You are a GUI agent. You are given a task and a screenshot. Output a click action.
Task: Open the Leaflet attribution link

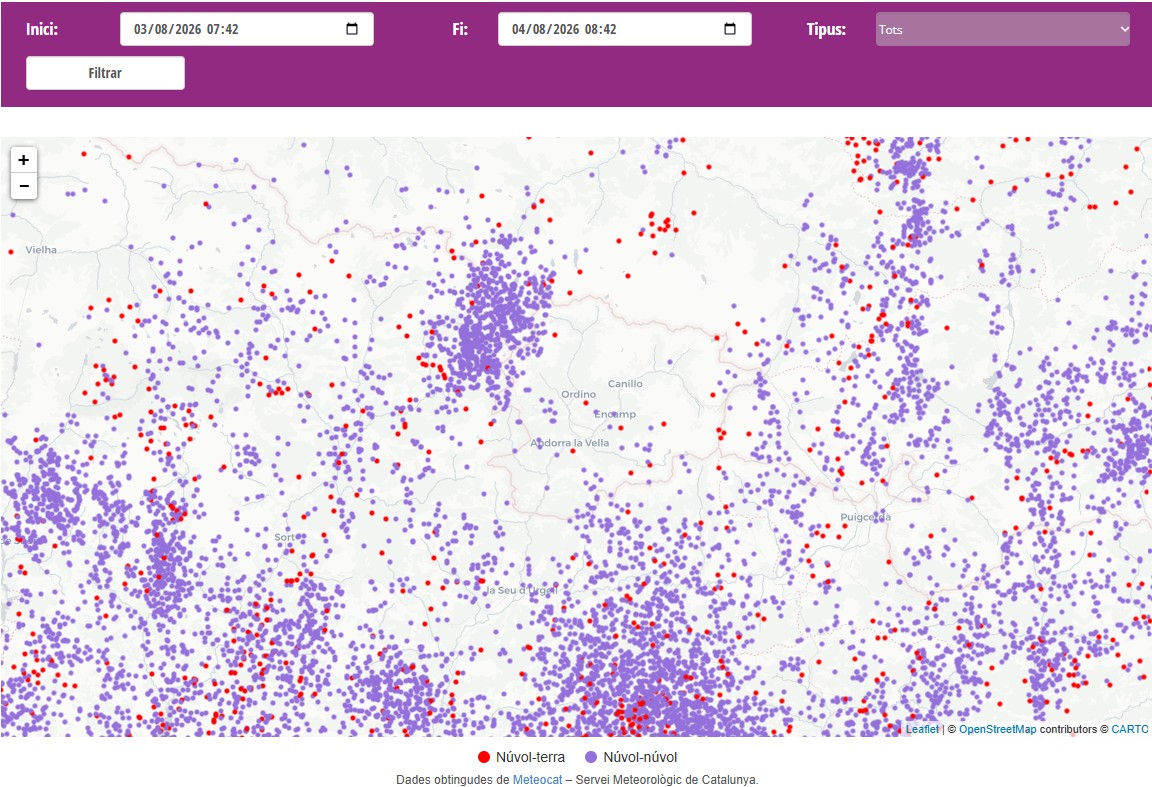(922, 729)
